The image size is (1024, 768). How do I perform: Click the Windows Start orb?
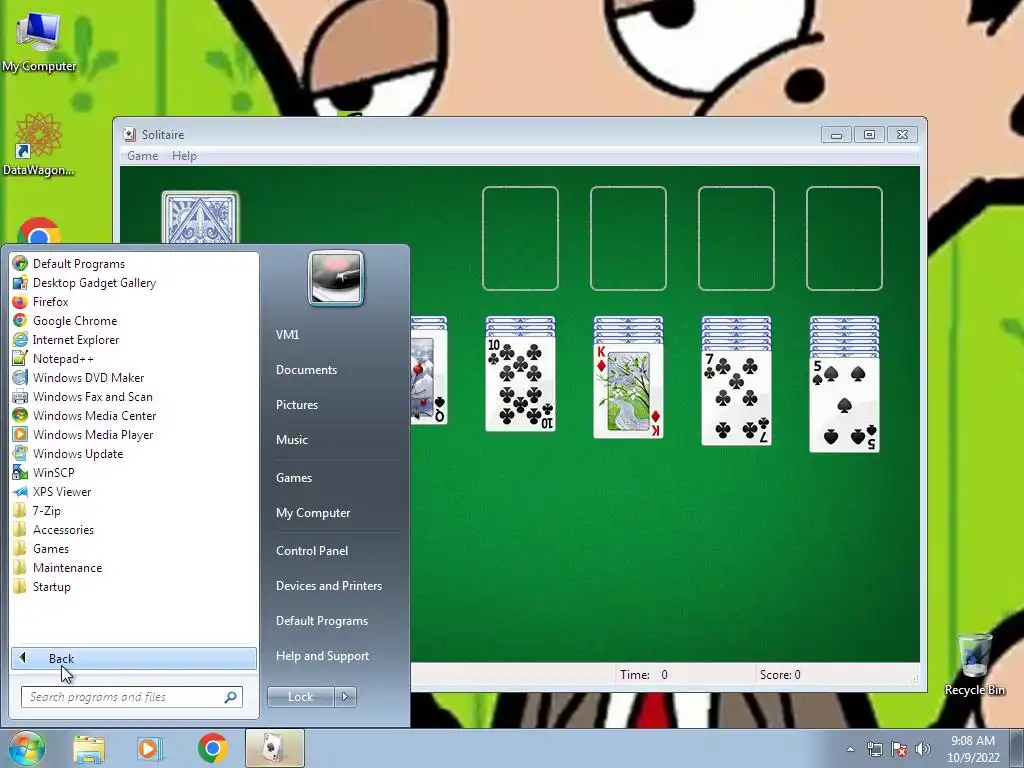pyautogui.click(x=25, y=748)
